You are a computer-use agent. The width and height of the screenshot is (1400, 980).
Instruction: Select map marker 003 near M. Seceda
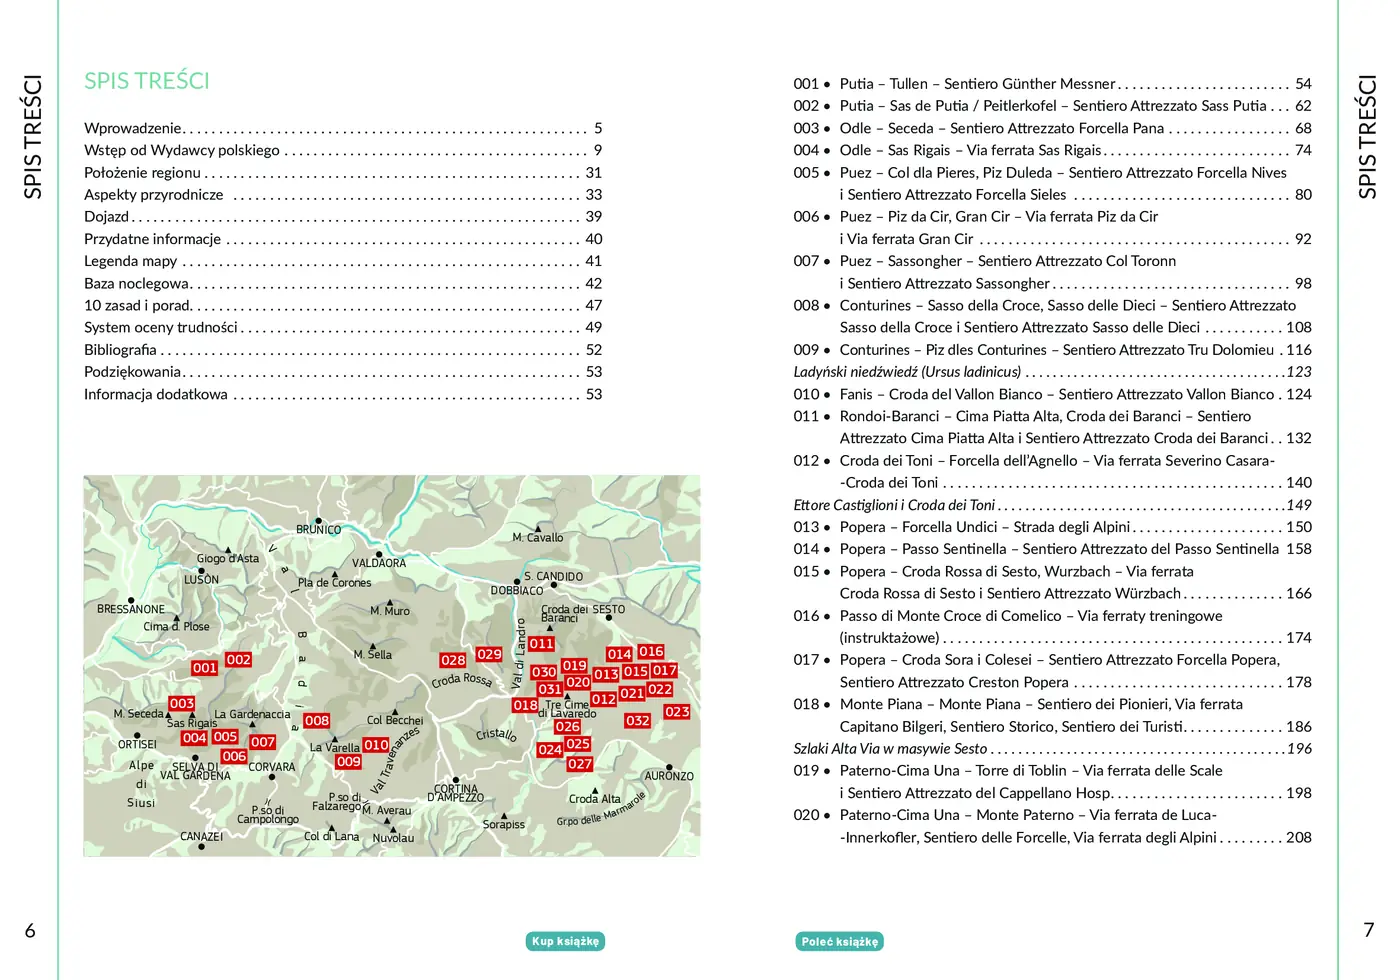click(x=182, y=703)
